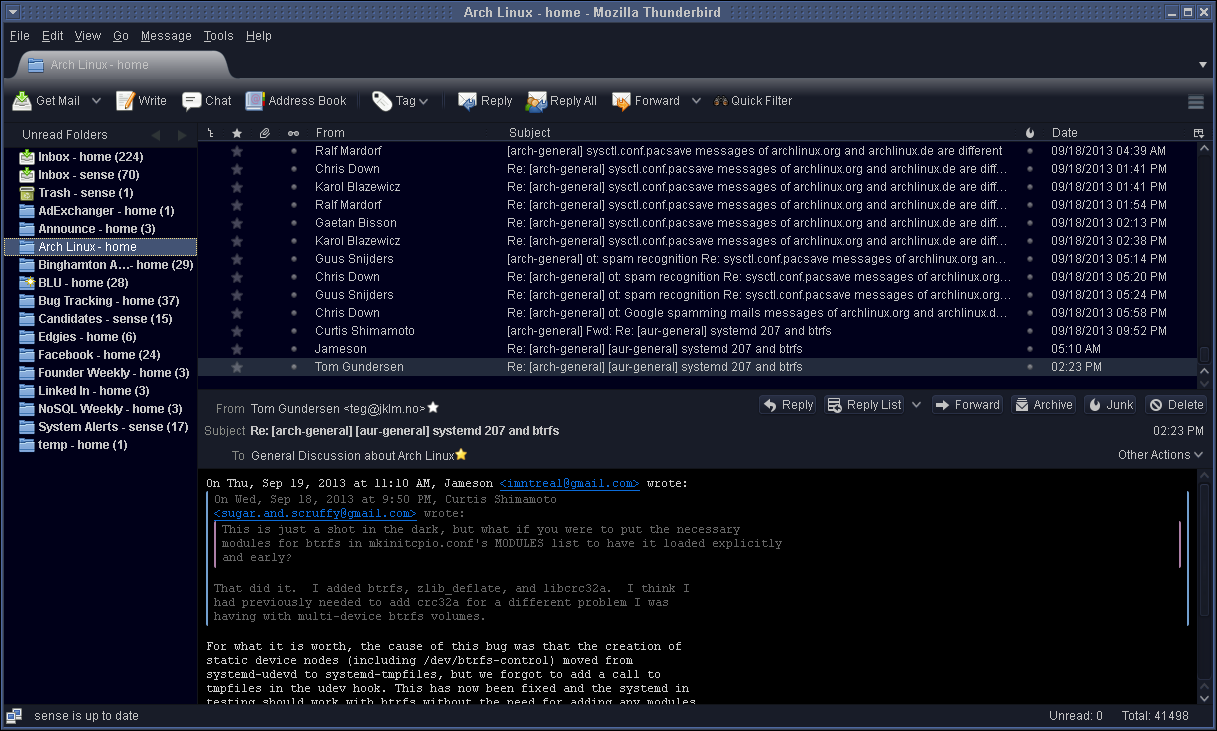
Task: Open 'System Alerts - sense (17)' folder
Action: pos(100,427)
